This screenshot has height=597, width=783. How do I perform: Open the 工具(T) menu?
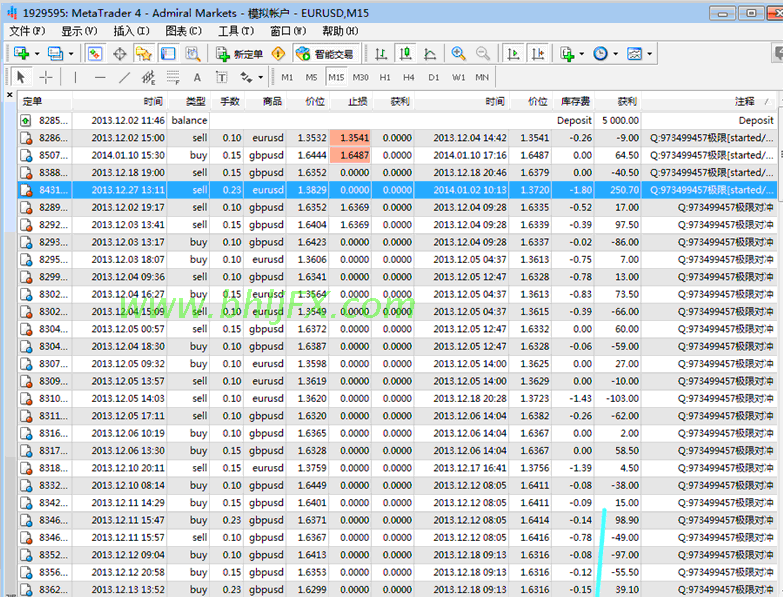point(236,31)
